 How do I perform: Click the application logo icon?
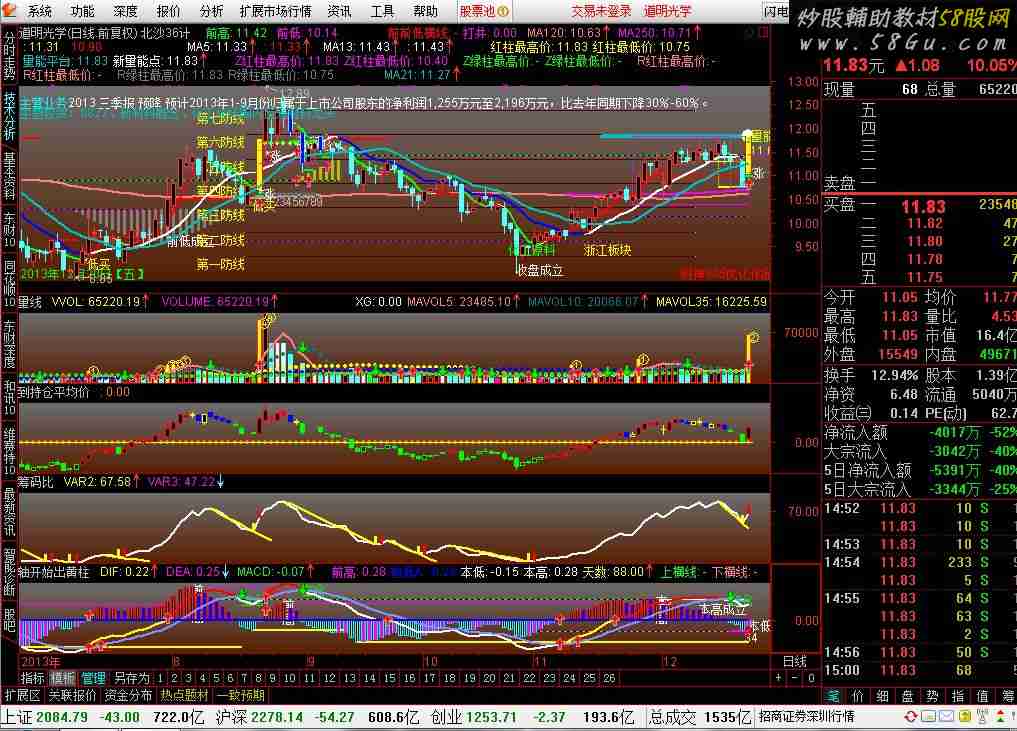[10, 11]
